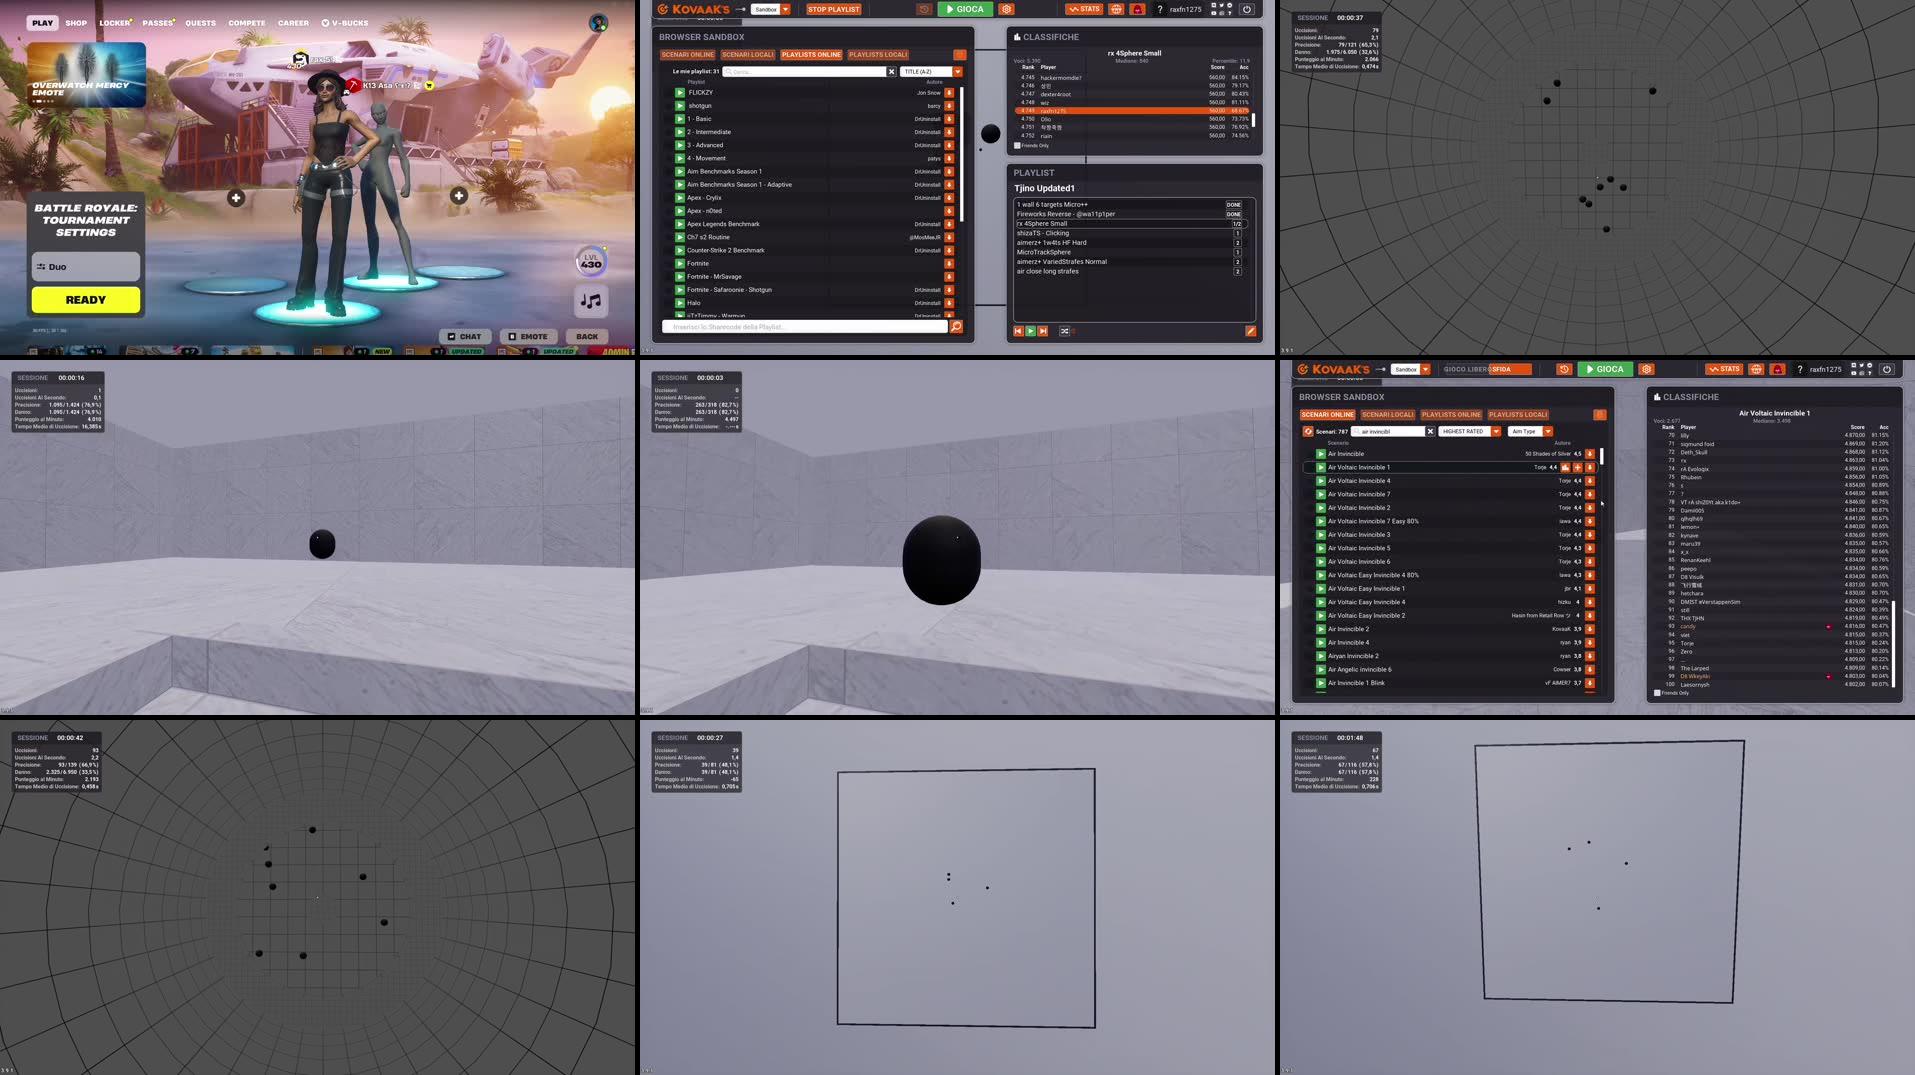Clear the playlist search with the X
Viewport: 1915px width, 1075px height.
(891, 72)
